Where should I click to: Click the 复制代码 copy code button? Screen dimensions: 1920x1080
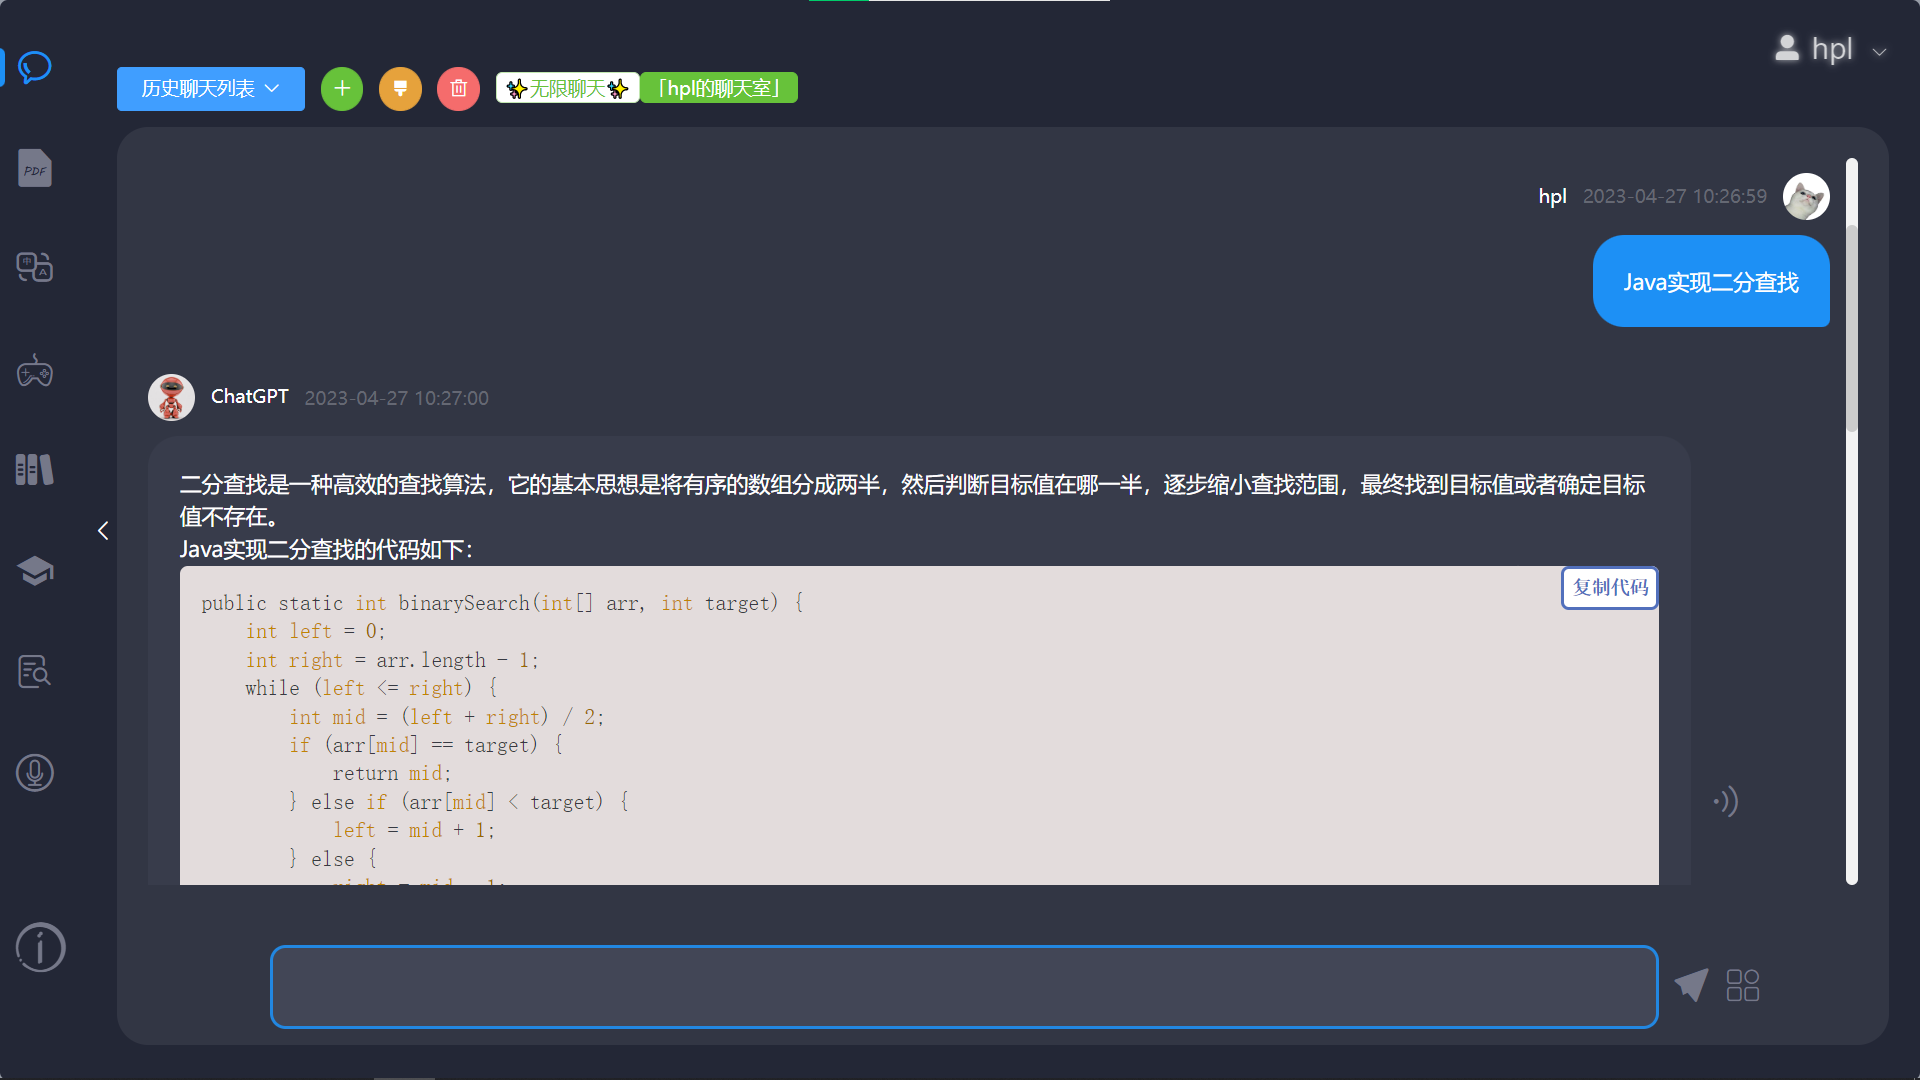tap(1609, 588)
